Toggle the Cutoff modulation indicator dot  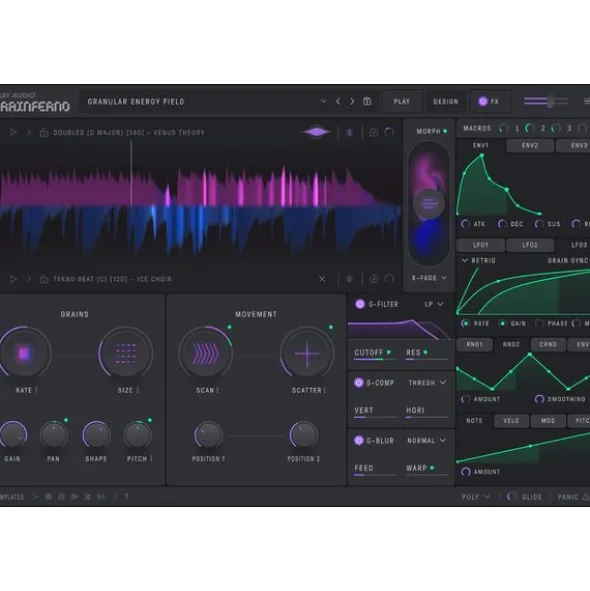coord(388,352)
